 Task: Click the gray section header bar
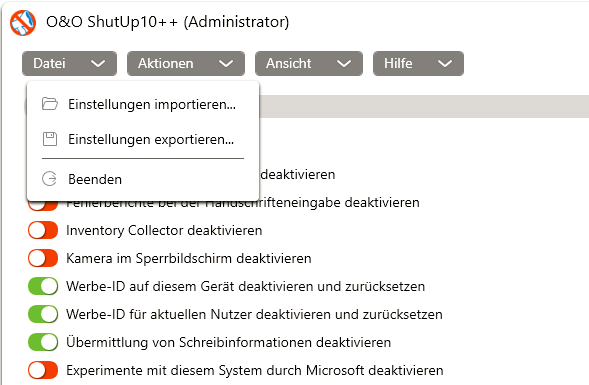(424, 106)
